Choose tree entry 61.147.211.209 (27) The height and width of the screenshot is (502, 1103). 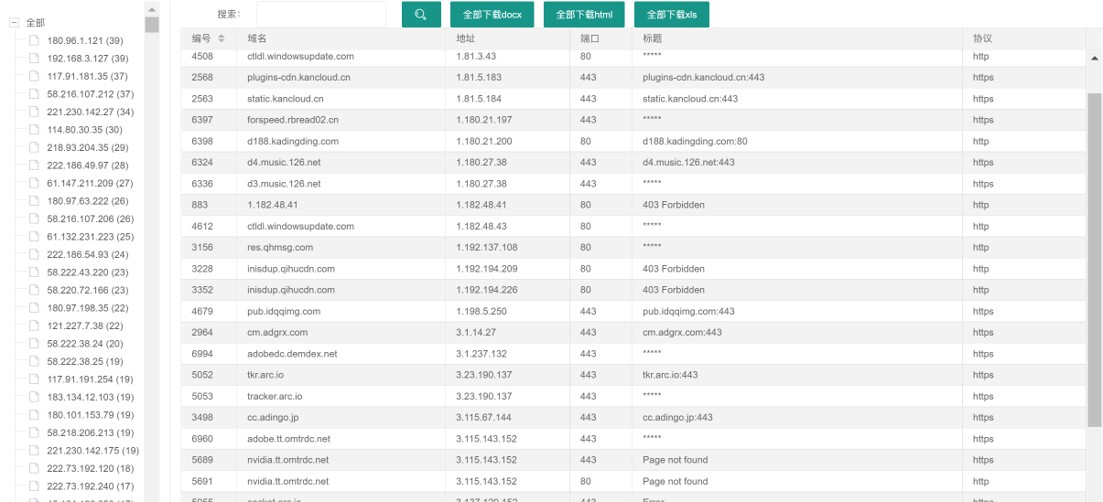[90, 183]
